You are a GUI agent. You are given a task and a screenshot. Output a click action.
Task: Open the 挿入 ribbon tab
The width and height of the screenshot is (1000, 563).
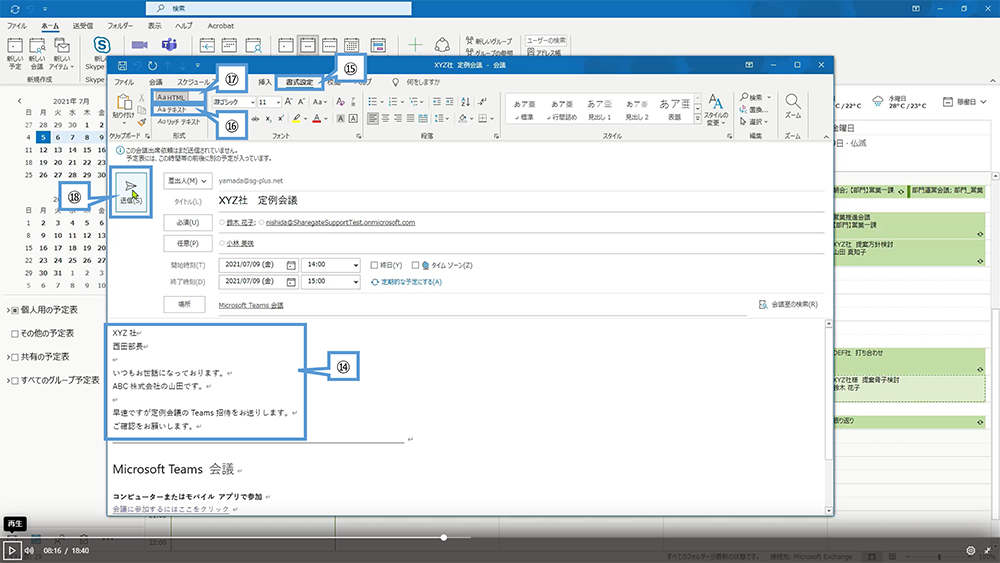tap(265, 82)
